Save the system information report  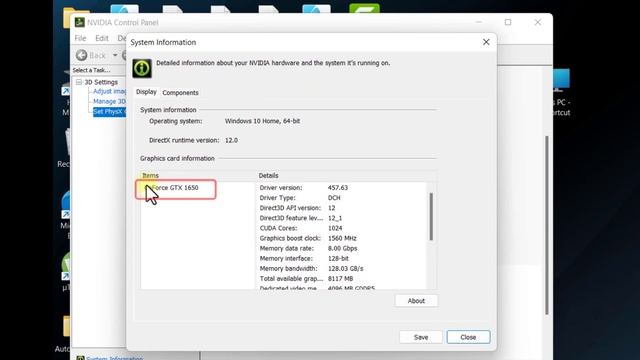click(421, 337)
